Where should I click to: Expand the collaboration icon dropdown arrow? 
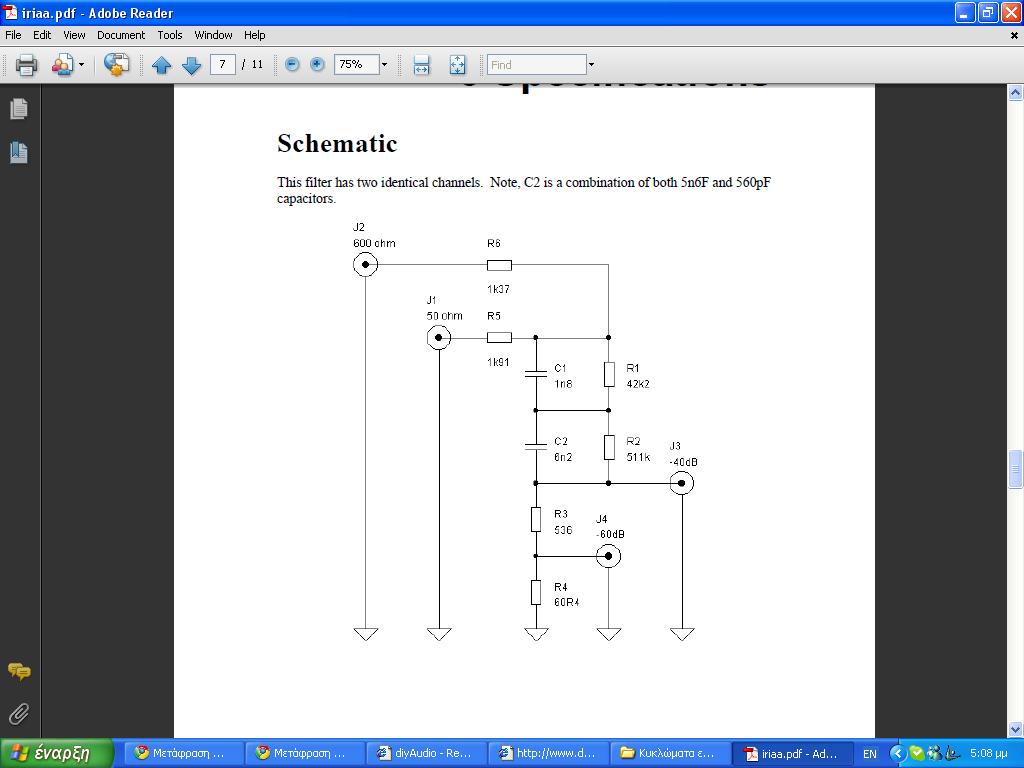[x=82, y=65]
